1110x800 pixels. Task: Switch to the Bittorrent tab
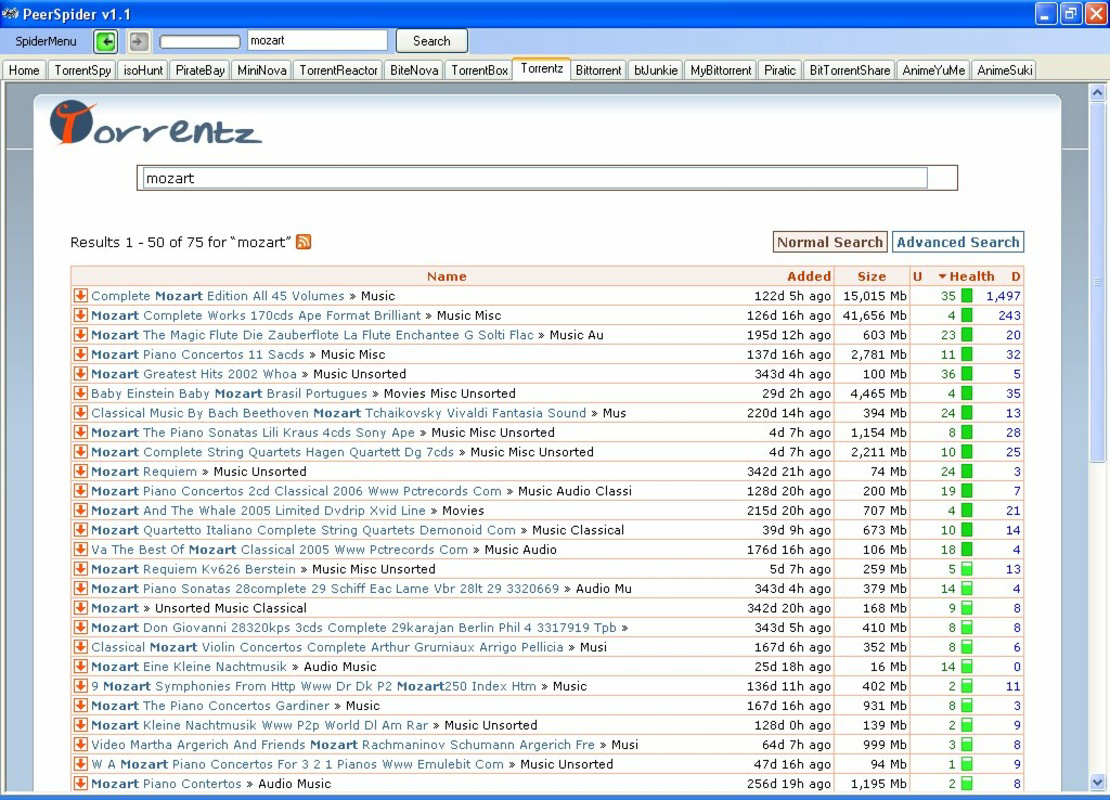(x=598, y=70)
